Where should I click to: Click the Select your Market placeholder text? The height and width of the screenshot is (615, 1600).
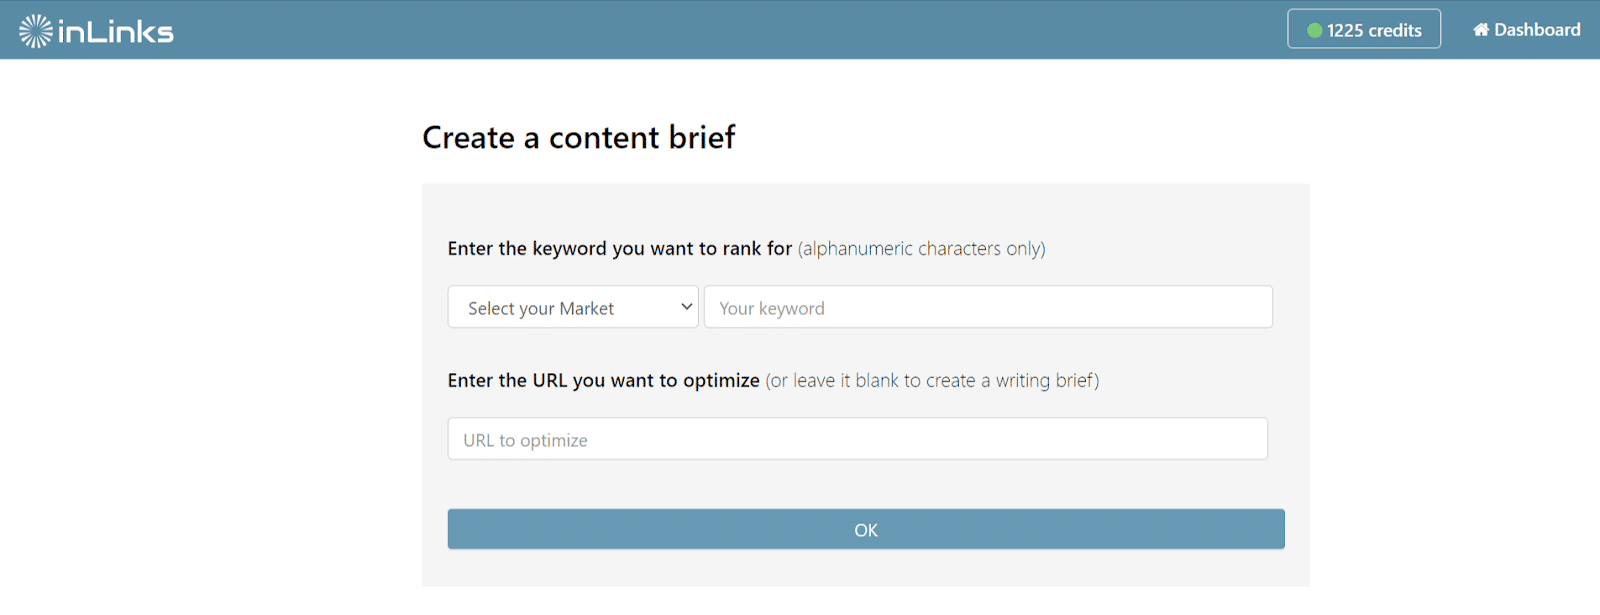(541, 308)
